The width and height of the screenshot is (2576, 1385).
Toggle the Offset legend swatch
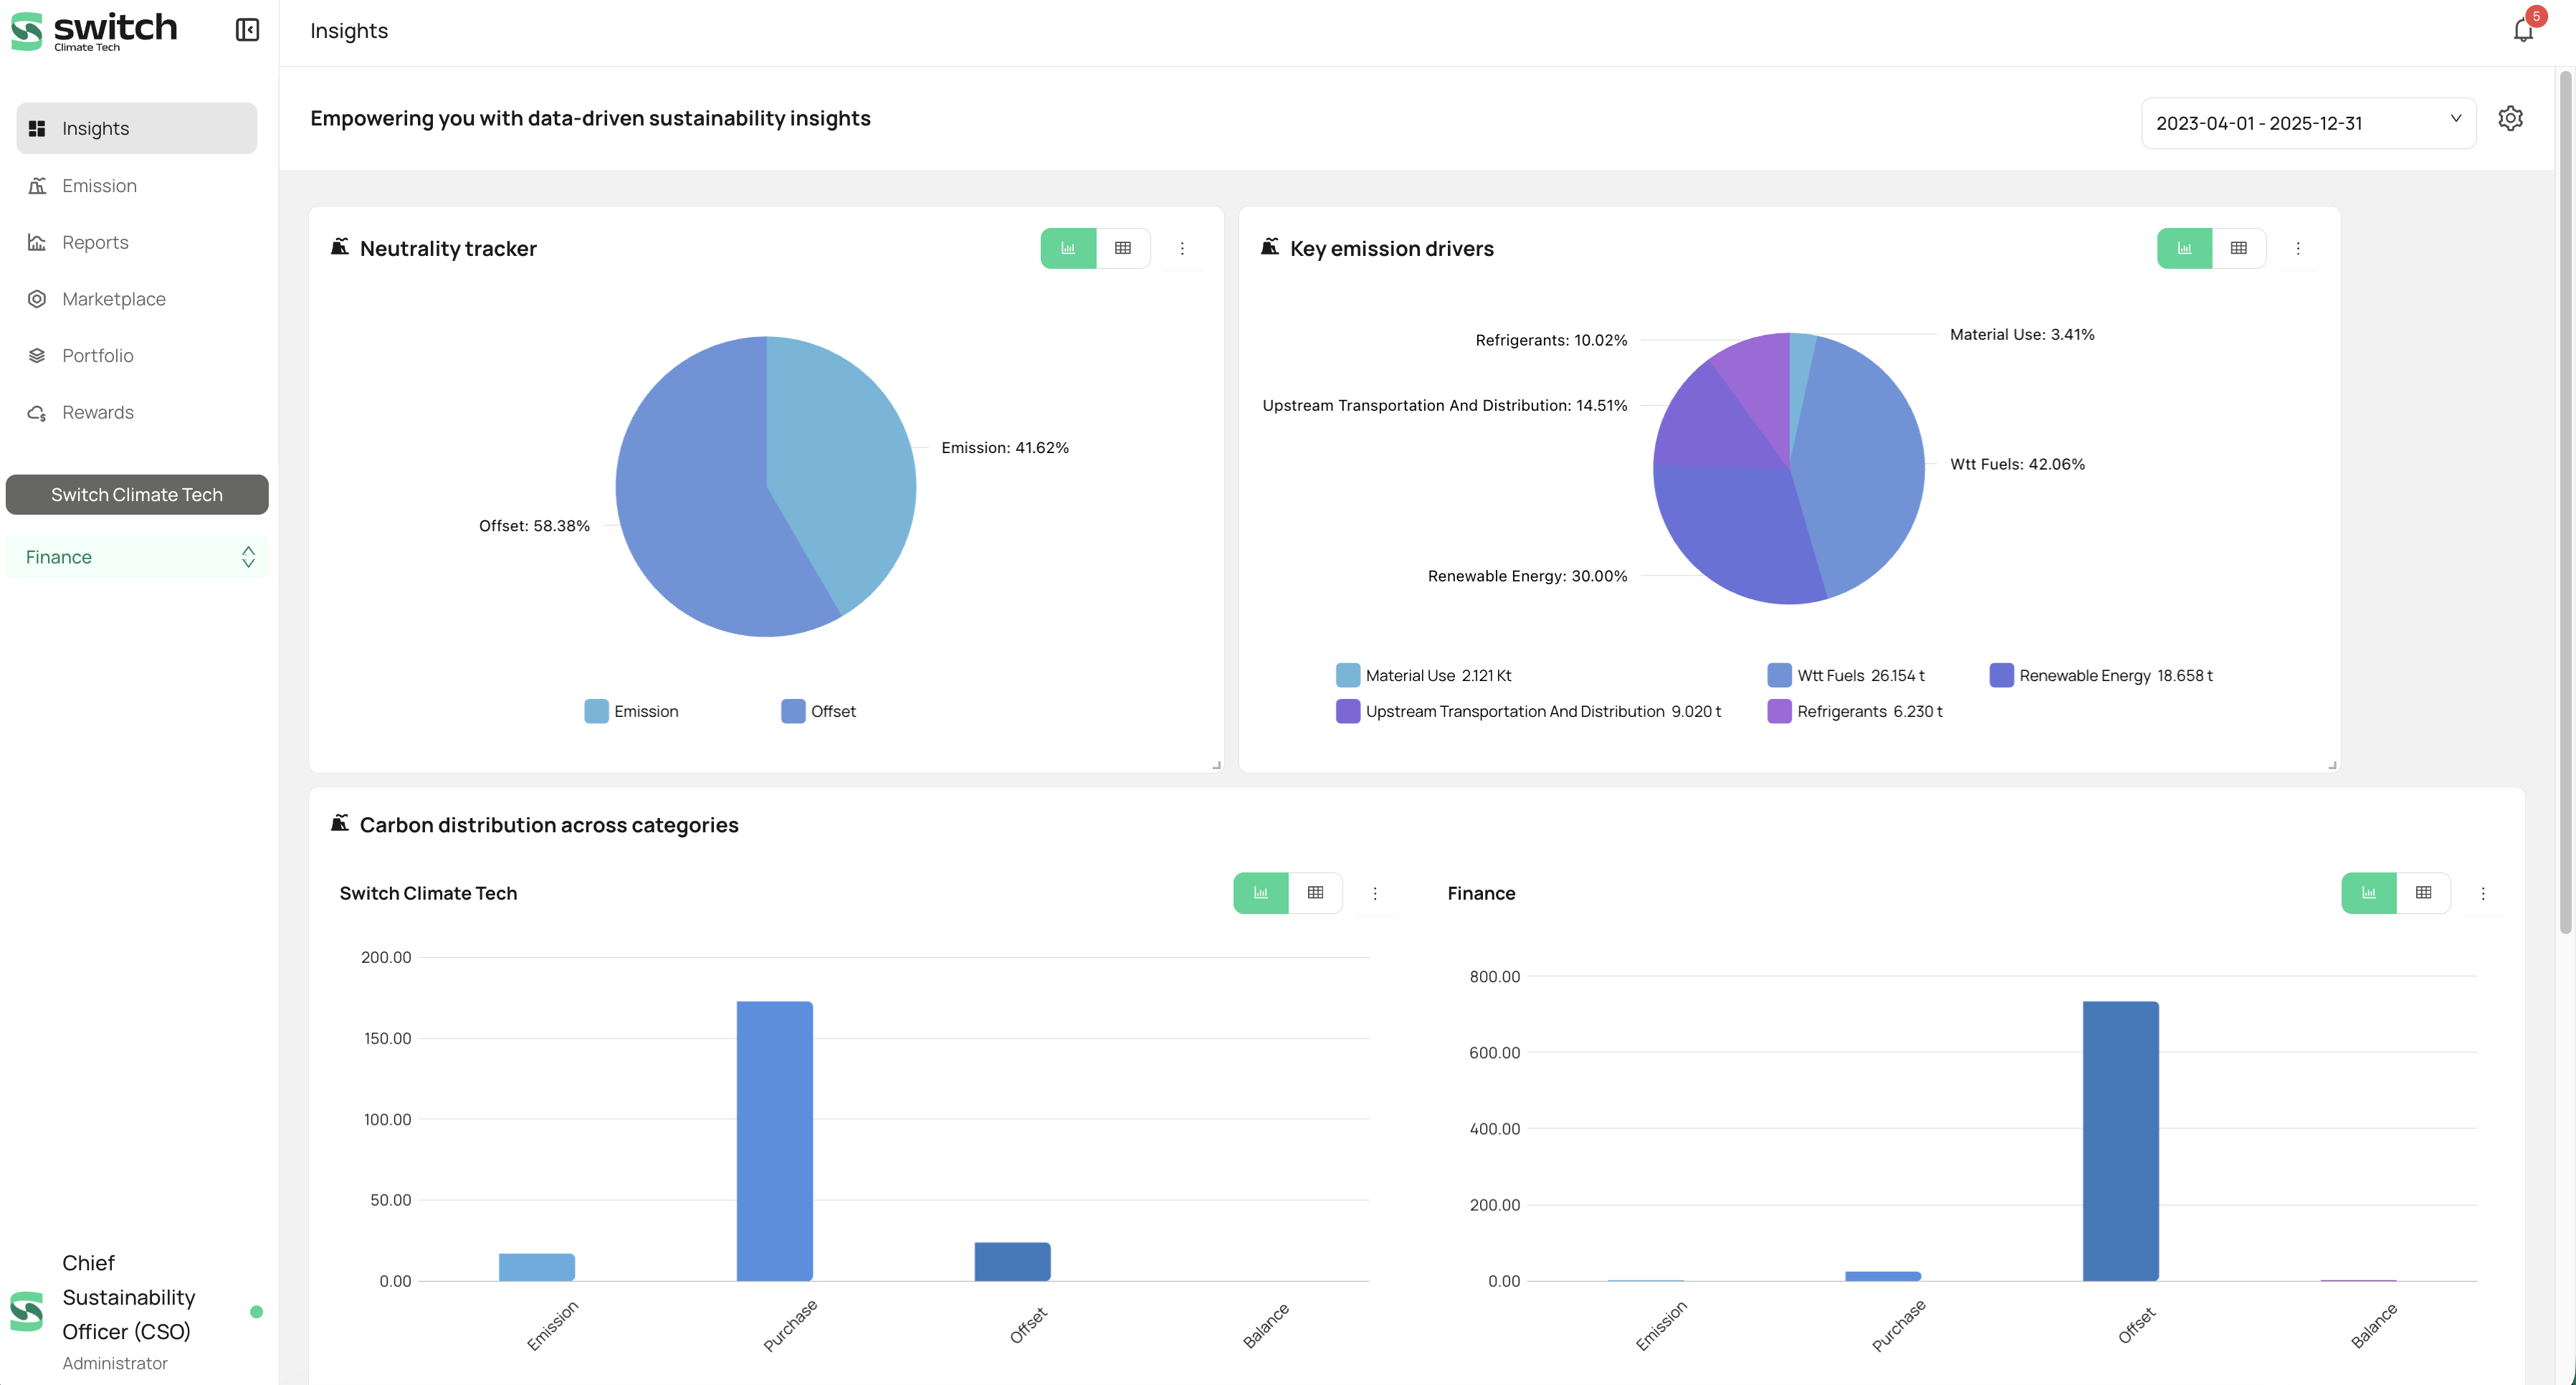(793, 711)
